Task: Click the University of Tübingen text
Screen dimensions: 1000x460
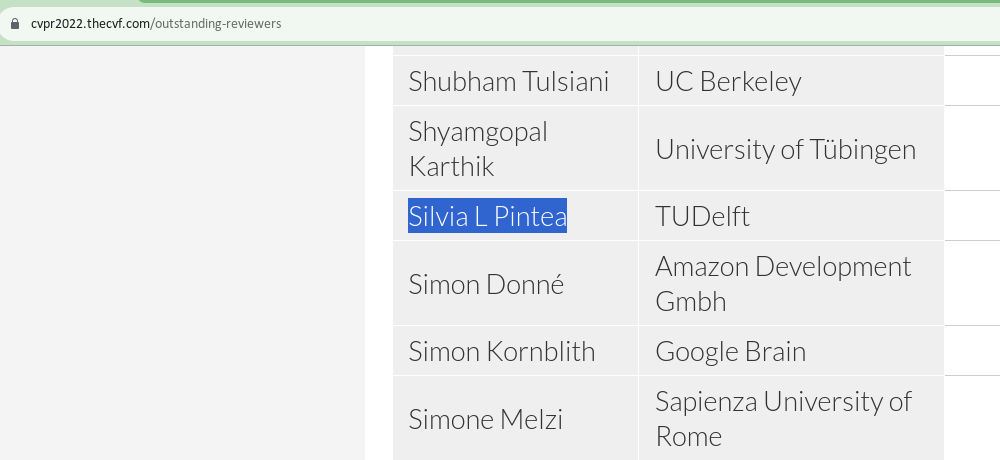Action: coord(785,149)
